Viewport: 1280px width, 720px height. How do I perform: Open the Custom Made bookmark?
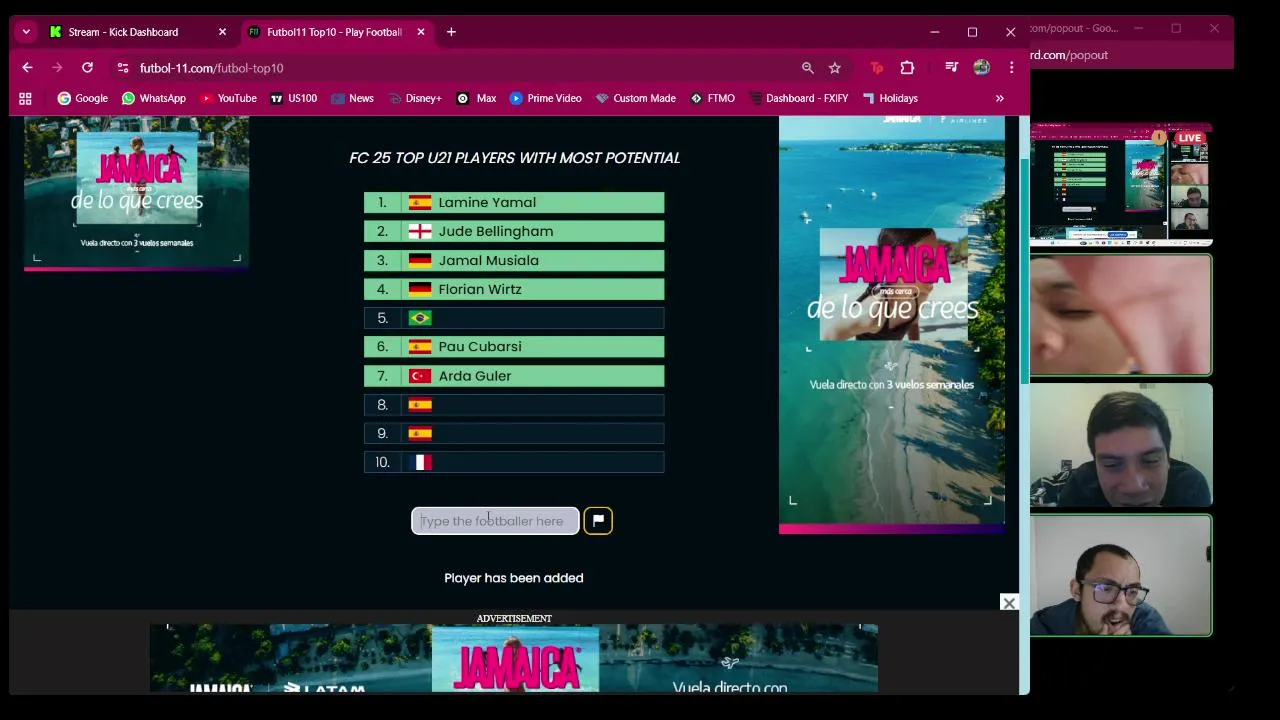coord(635,98)
